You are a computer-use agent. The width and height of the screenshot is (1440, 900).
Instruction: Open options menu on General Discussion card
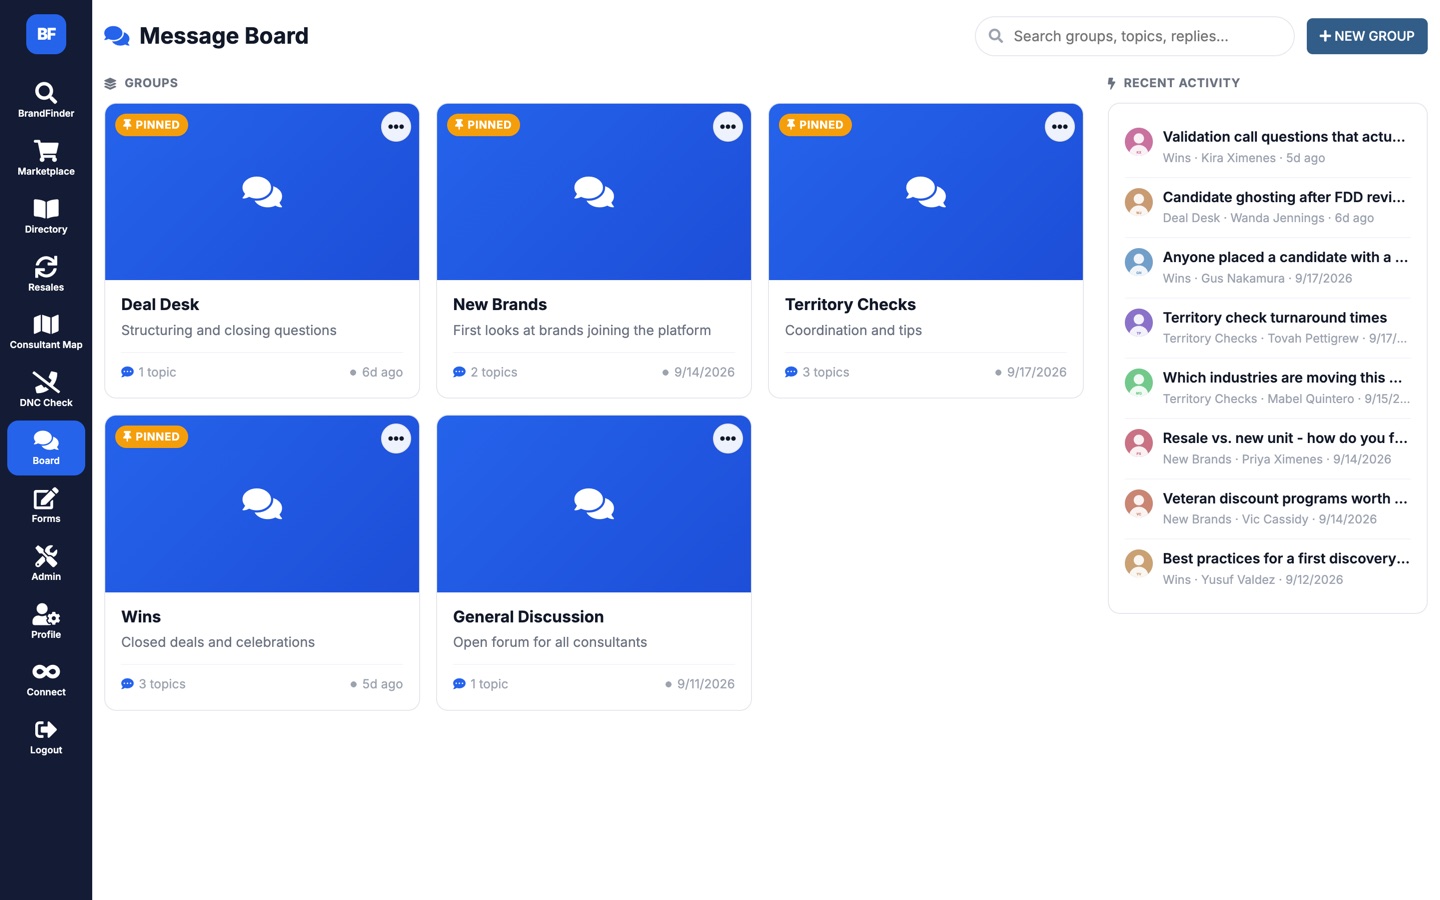728,439
